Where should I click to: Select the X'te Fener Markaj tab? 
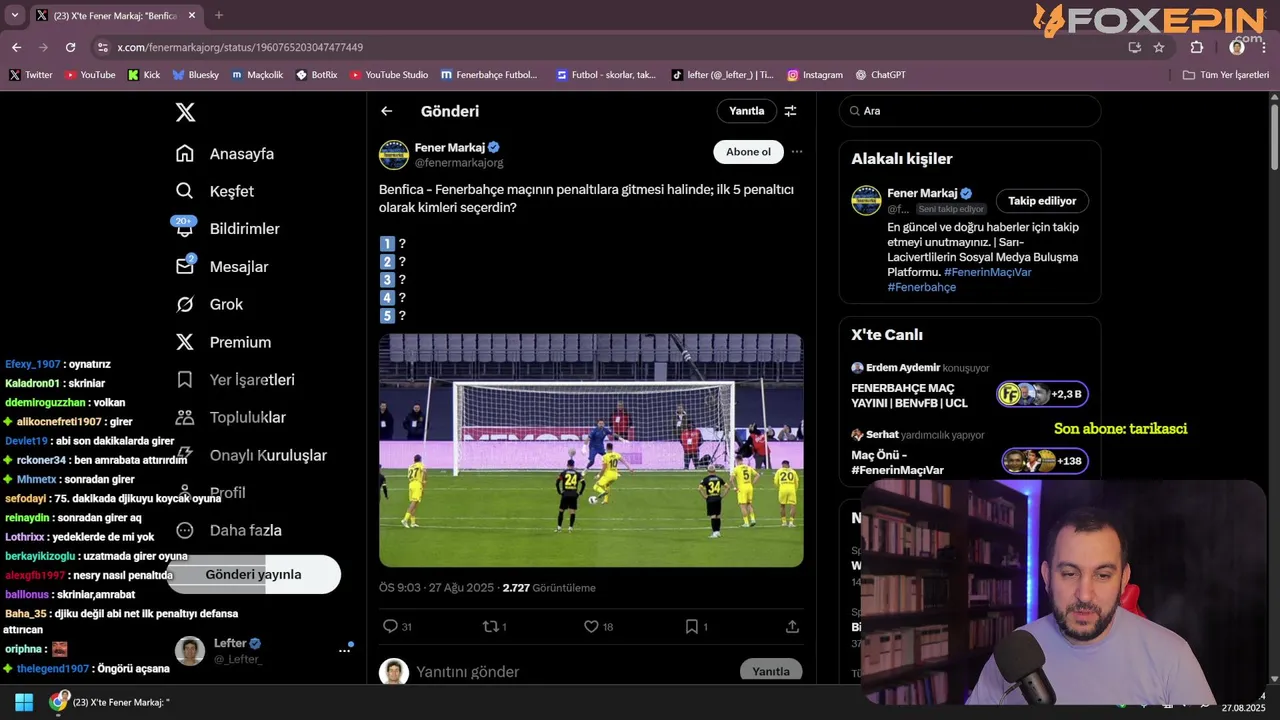coord(114,16)
